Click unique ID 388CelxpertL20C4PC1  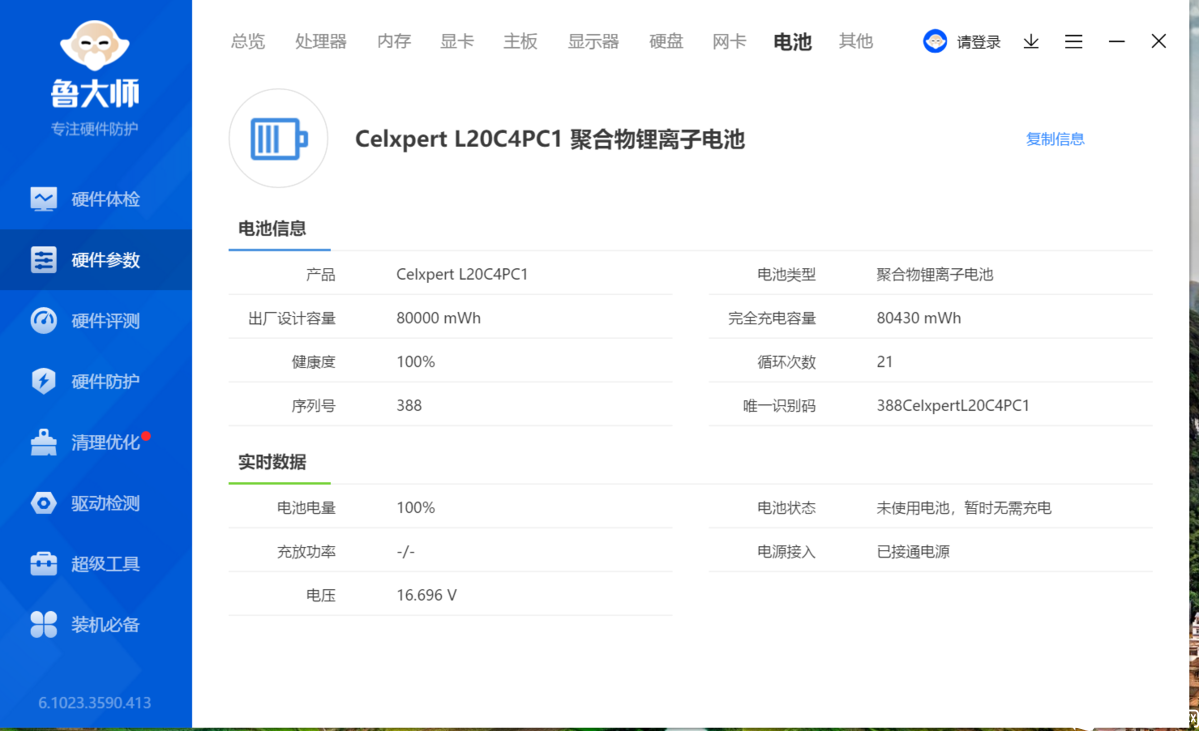click(953, 405)
